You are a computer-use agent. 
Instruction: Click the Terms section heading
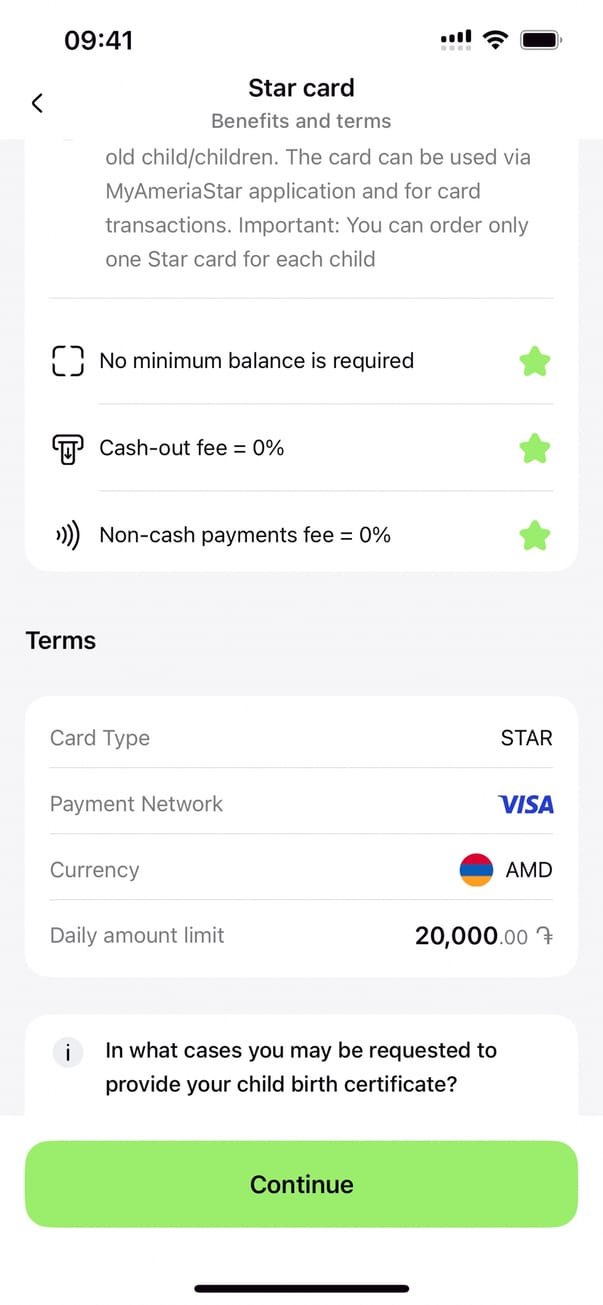pyautogui.click(x=61, y=641)
